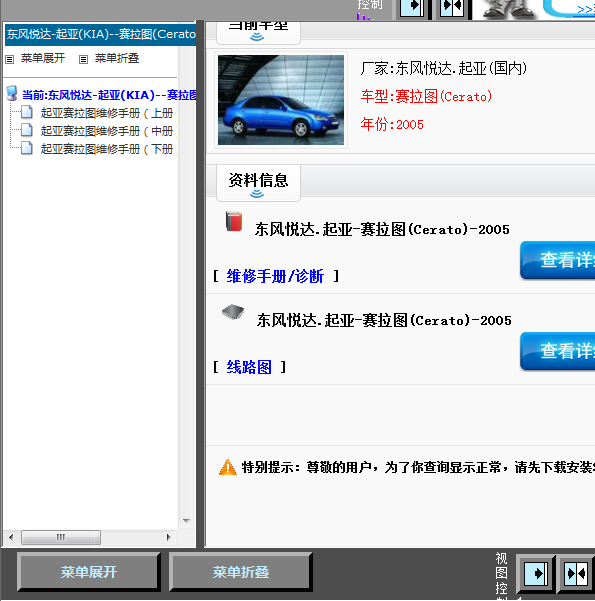Click the gray chip icon above 线路图
595x601 pixels.
233,312
